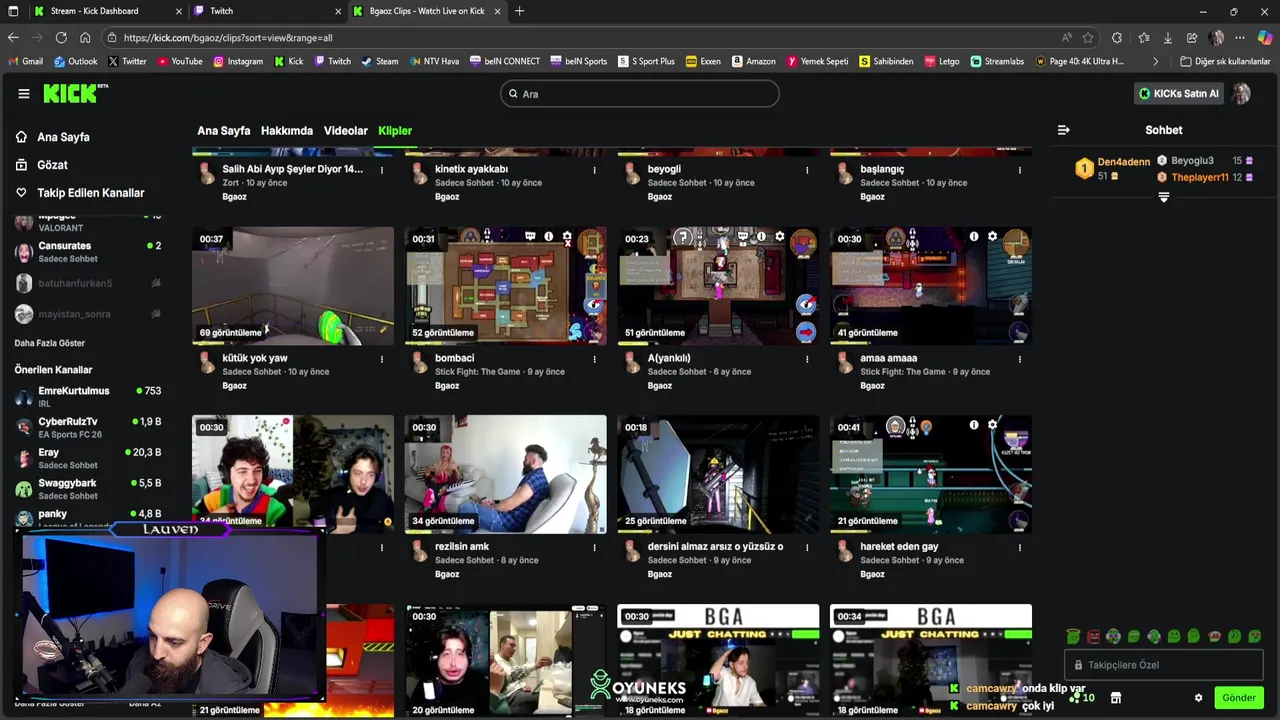
Task: Open options for dersini almaz arsız clip
Action: (807, 548)
